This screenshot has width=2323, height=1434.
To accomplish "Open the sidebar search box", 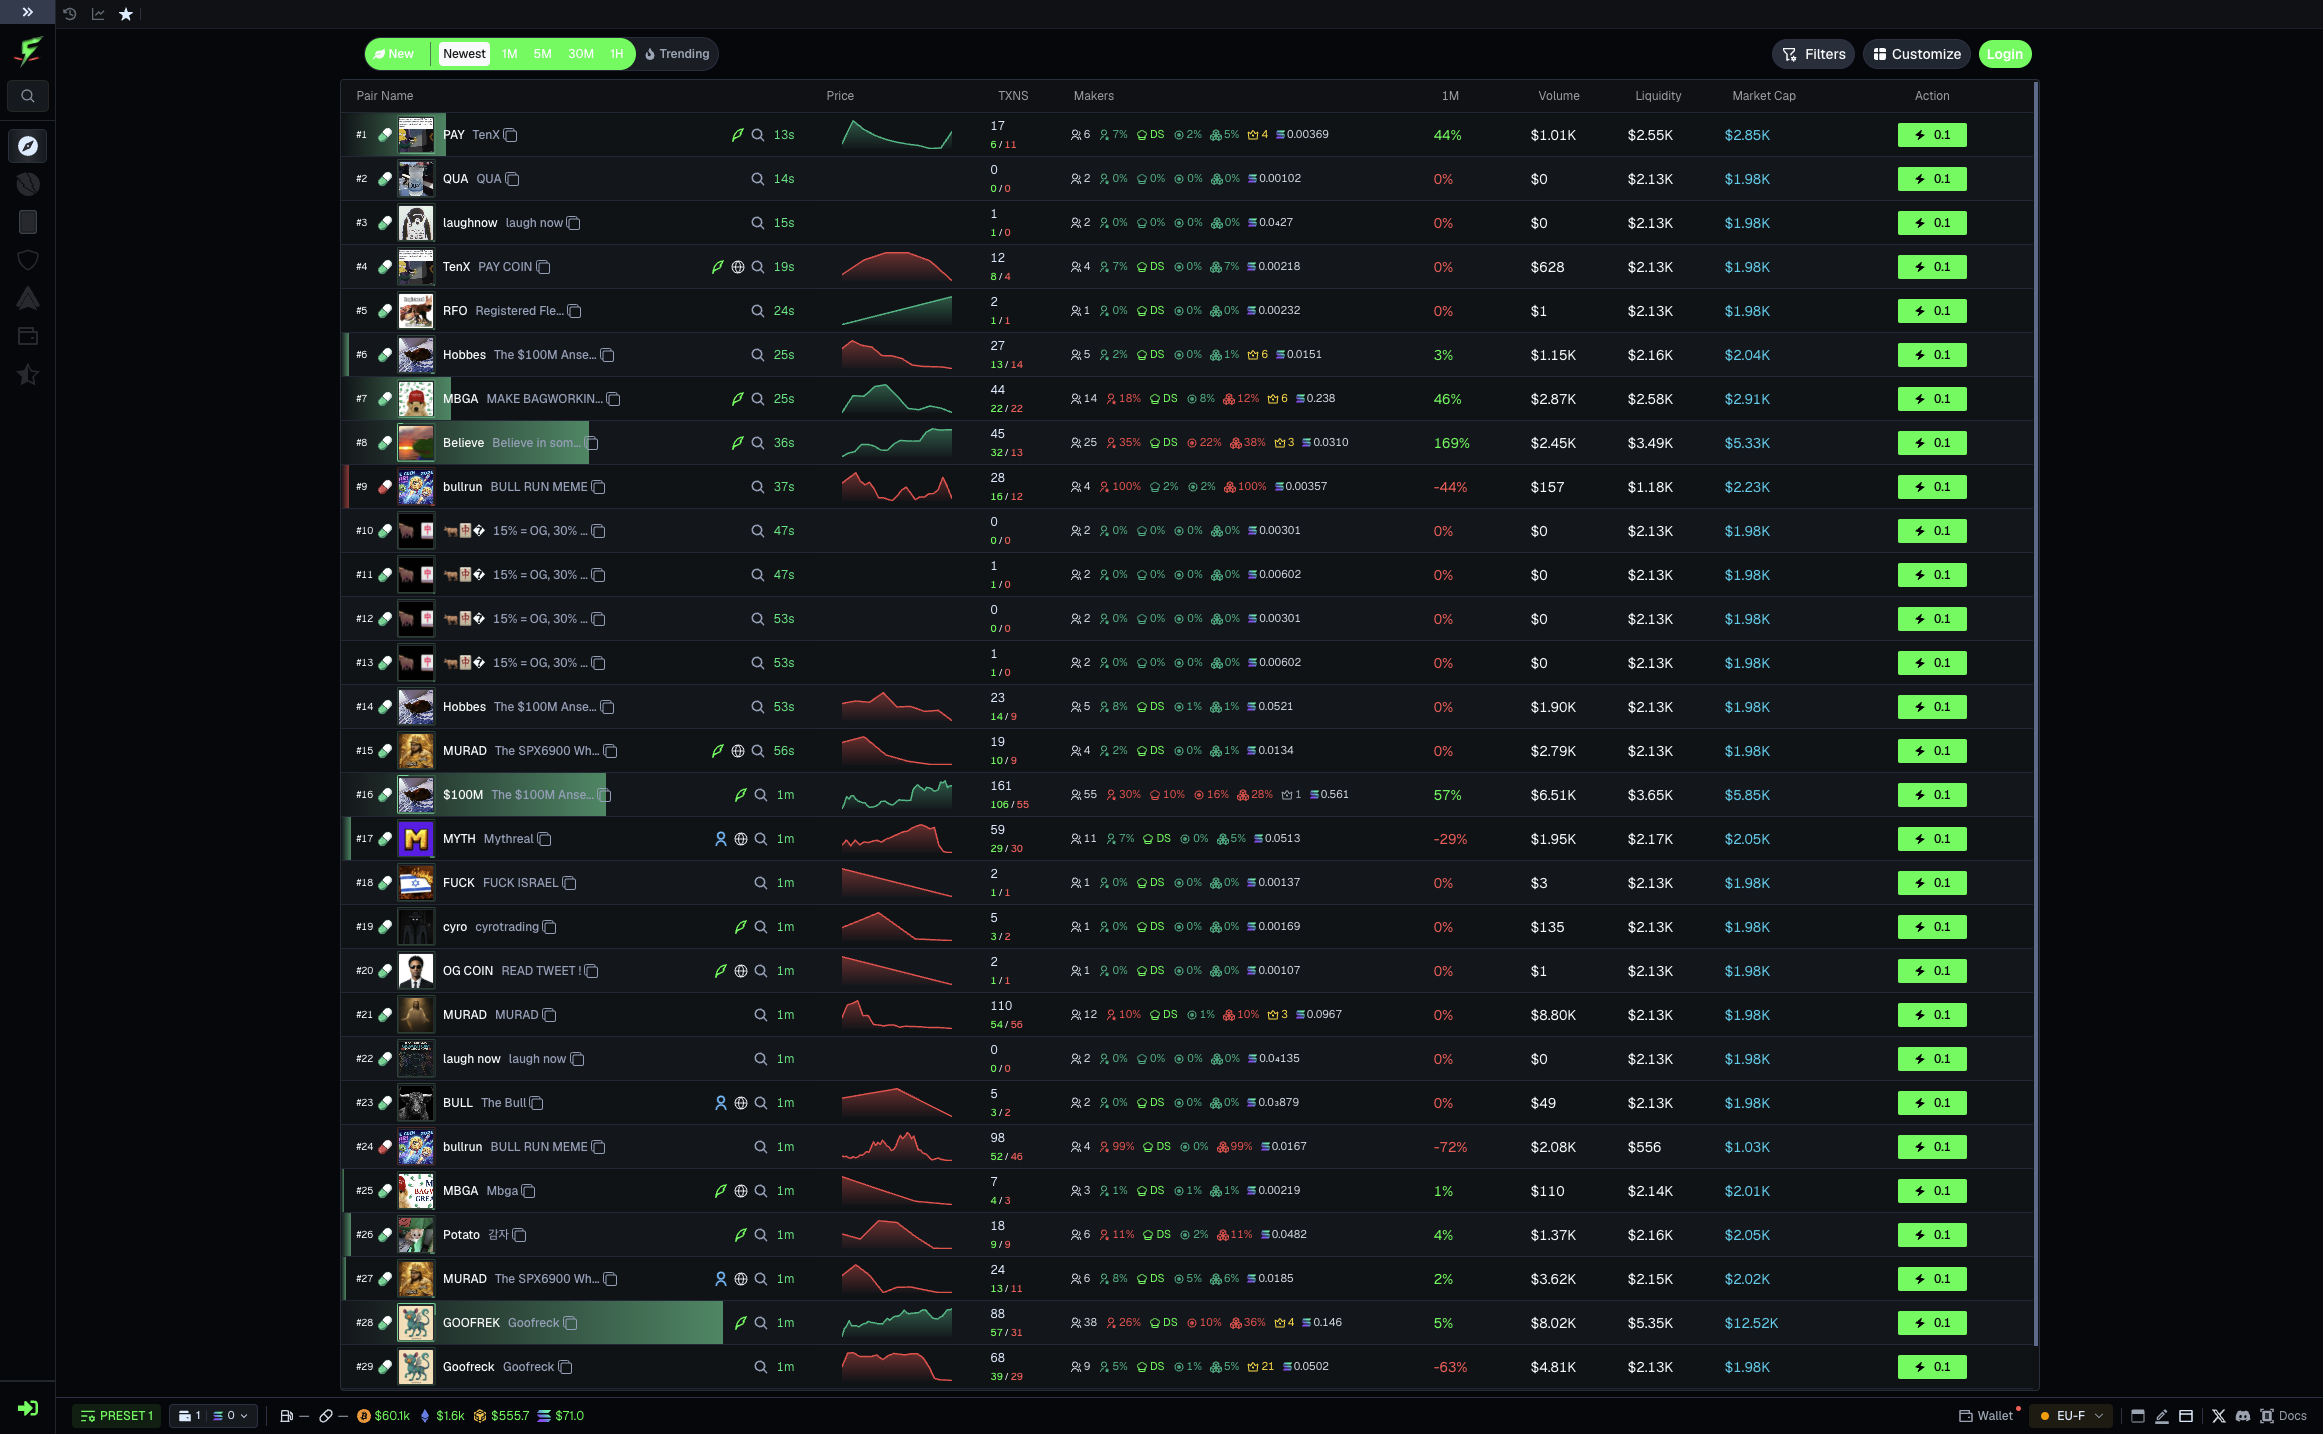I will (28, 96).
